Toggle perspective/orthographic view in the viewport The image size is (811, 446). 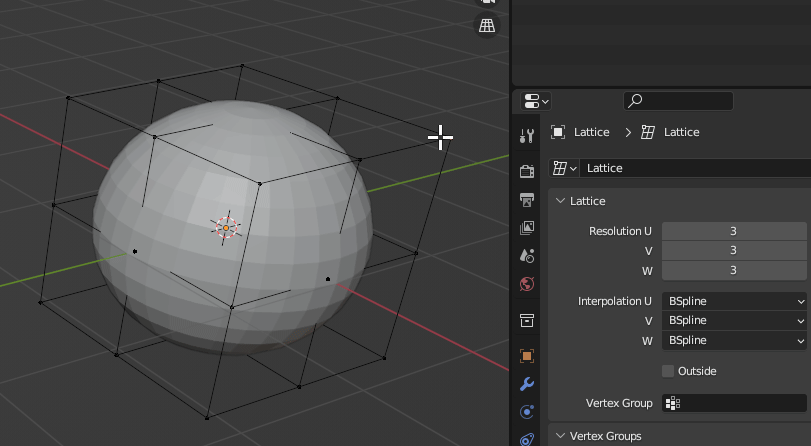coord(487,25)
